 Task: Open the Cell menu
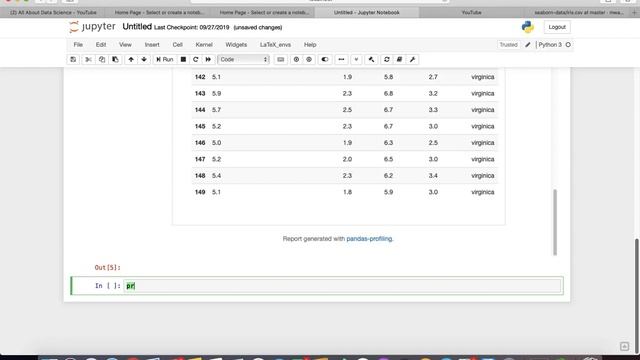pyautogui.click(x=178, y=45)
